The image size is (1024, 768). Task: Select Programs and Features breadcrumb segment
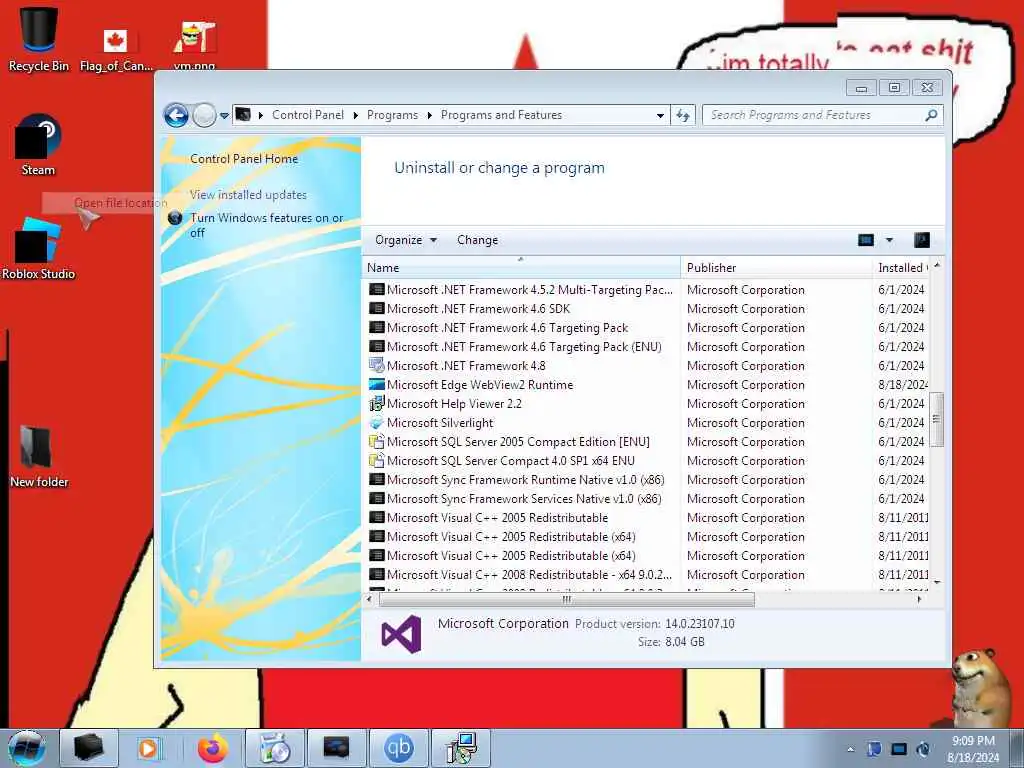pos(501,115)
